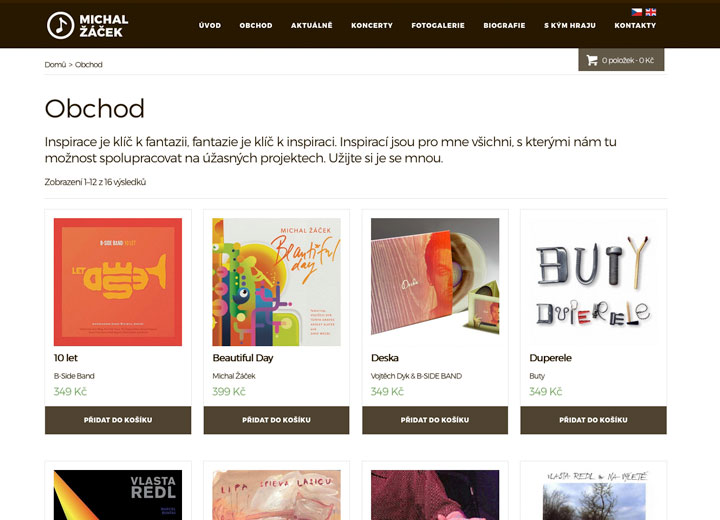
Task: Add Beautiful Day to cart
Action: coord(276,420)
